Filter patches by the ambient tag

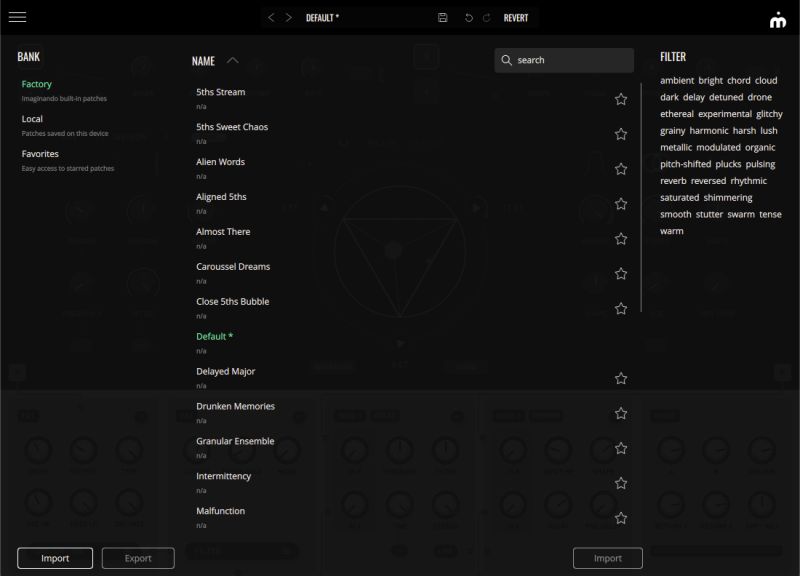676,80
